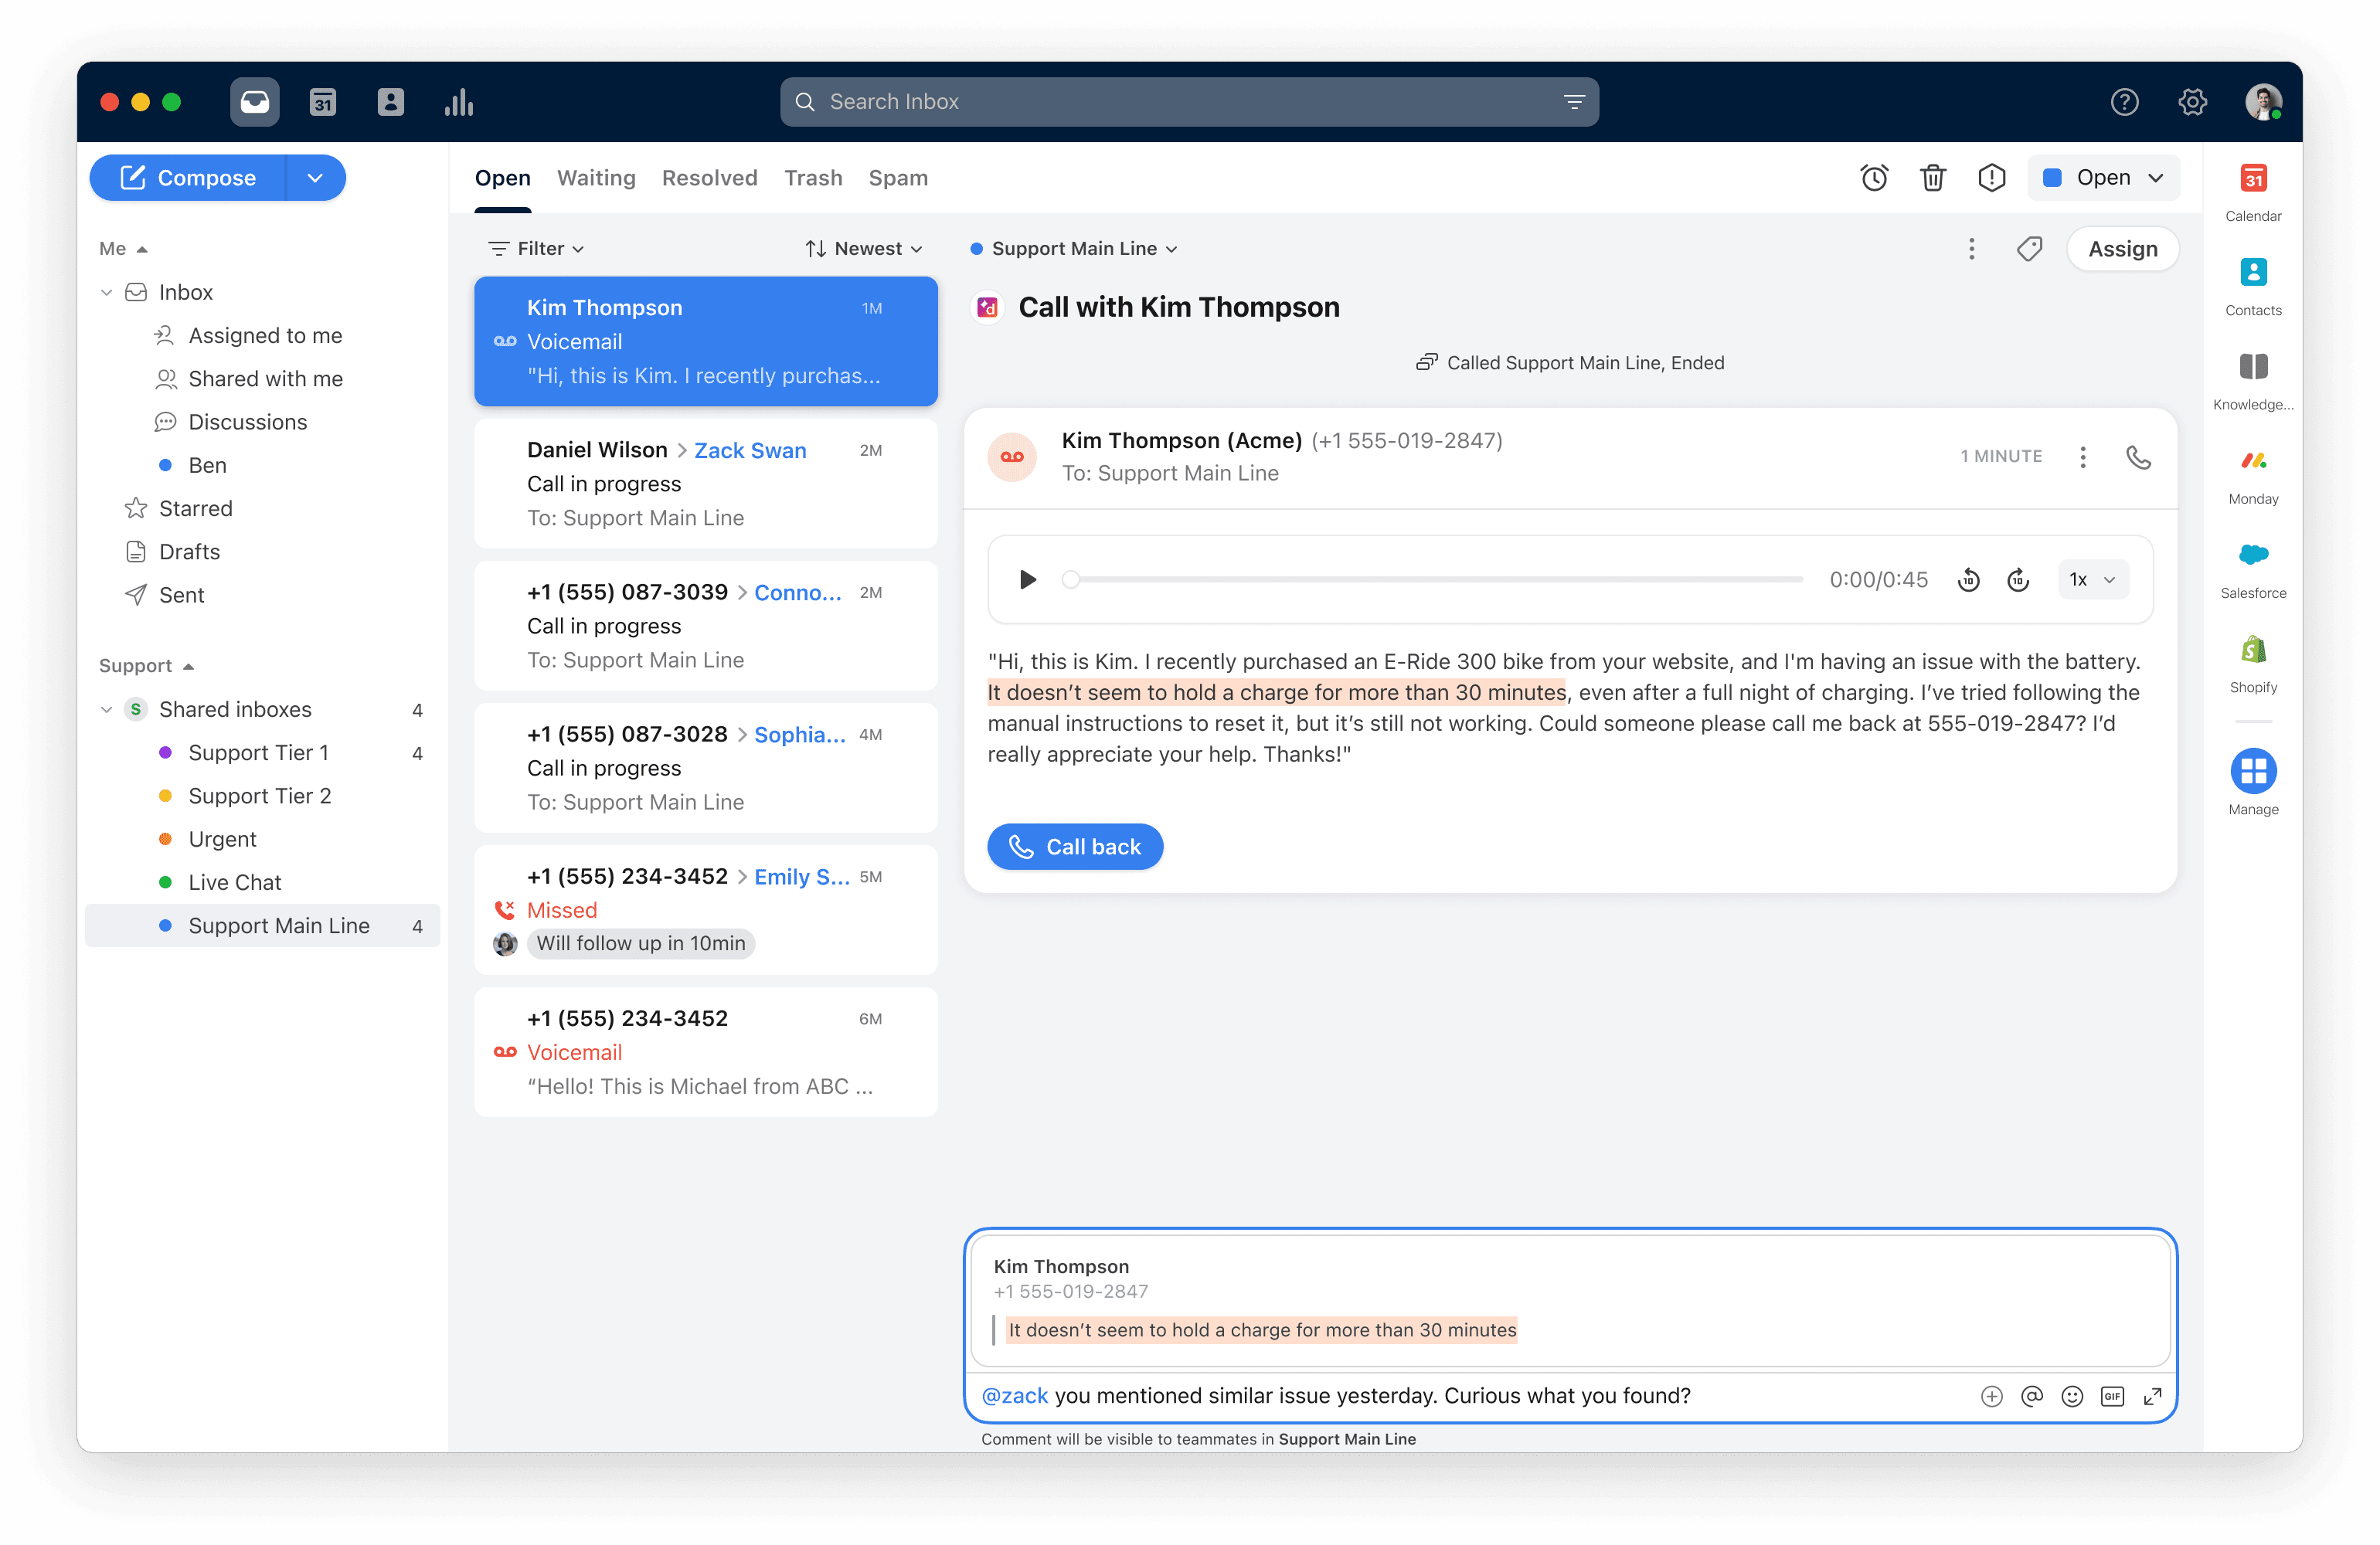Switch to the Trash tab

click(812, 178)
